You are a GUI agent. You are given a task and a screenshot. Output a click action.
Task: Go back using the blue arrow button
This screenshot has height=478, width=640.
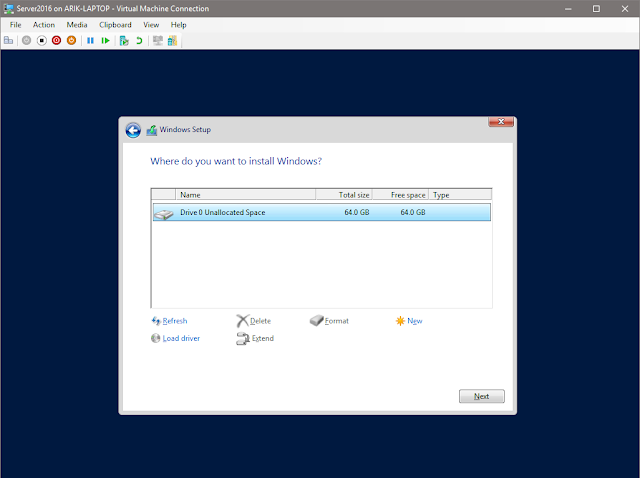133,130
